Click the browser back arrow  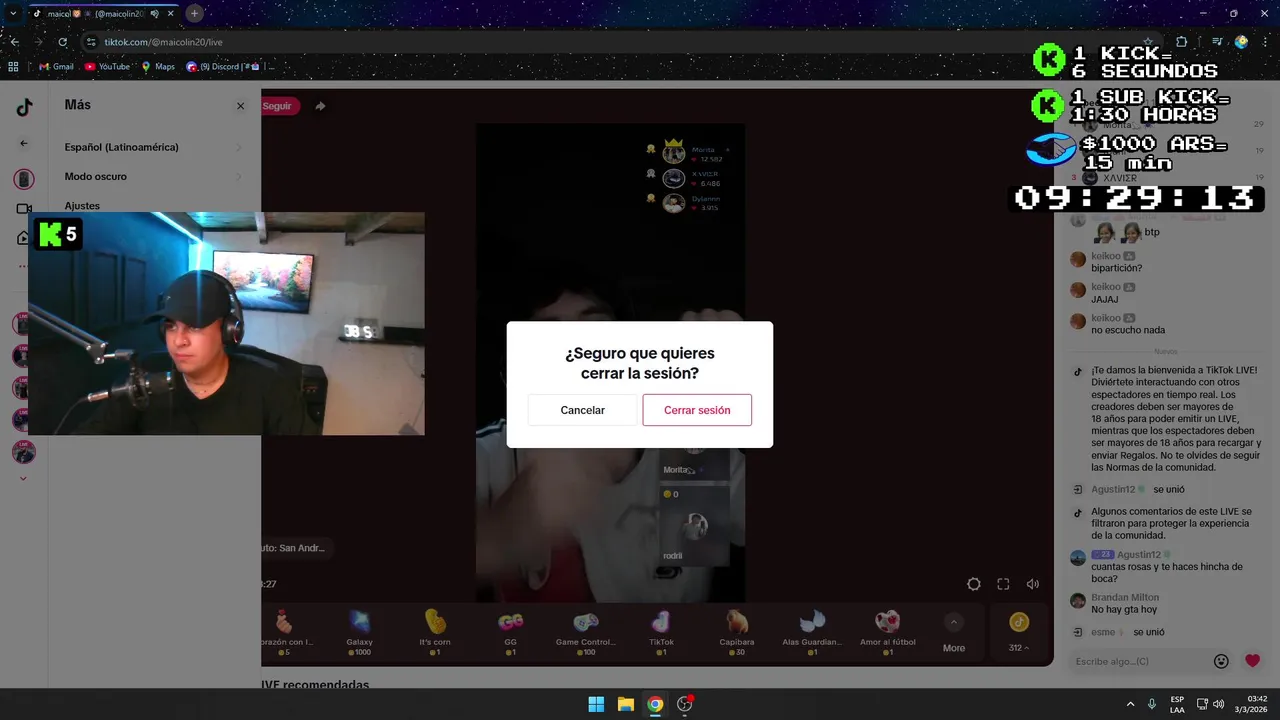pyautogui.click(x=14, y=42)
